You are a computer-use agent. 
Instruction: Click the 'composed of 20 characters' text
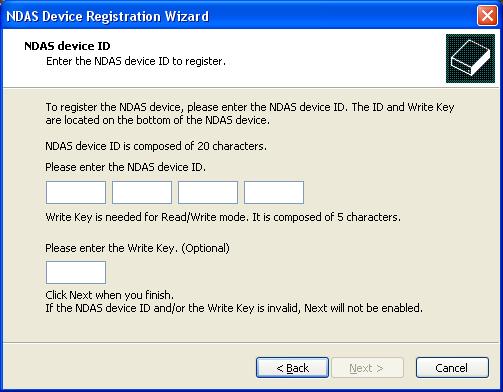156,146
